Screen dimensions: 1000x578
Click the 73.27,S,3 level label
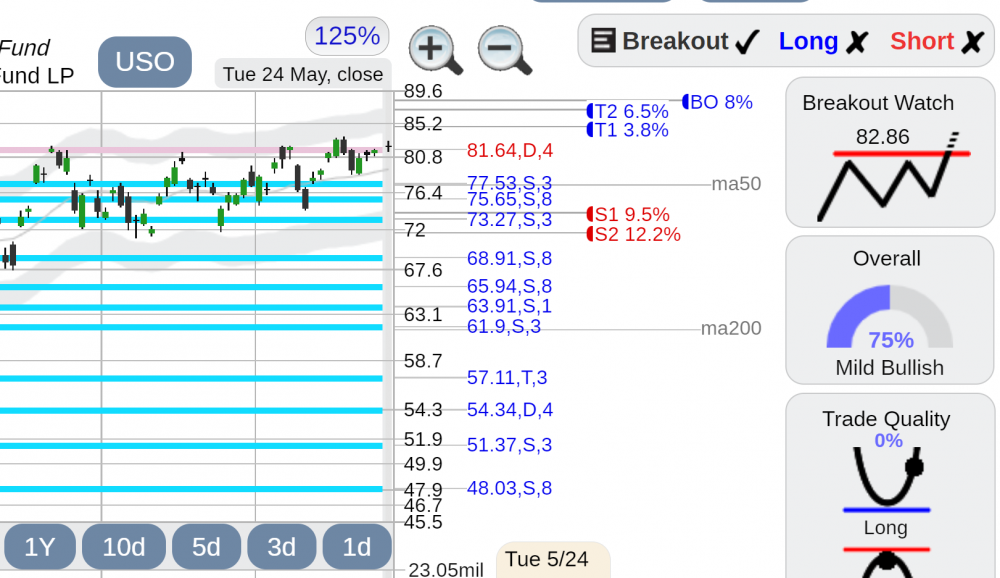(x=509, y=219)
